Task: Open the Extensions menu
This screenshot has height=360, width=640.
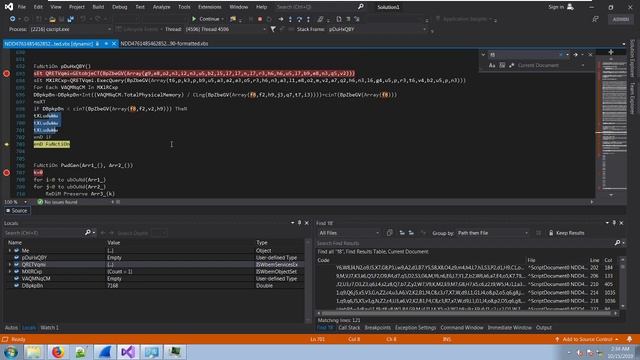Action: [209, 7]
